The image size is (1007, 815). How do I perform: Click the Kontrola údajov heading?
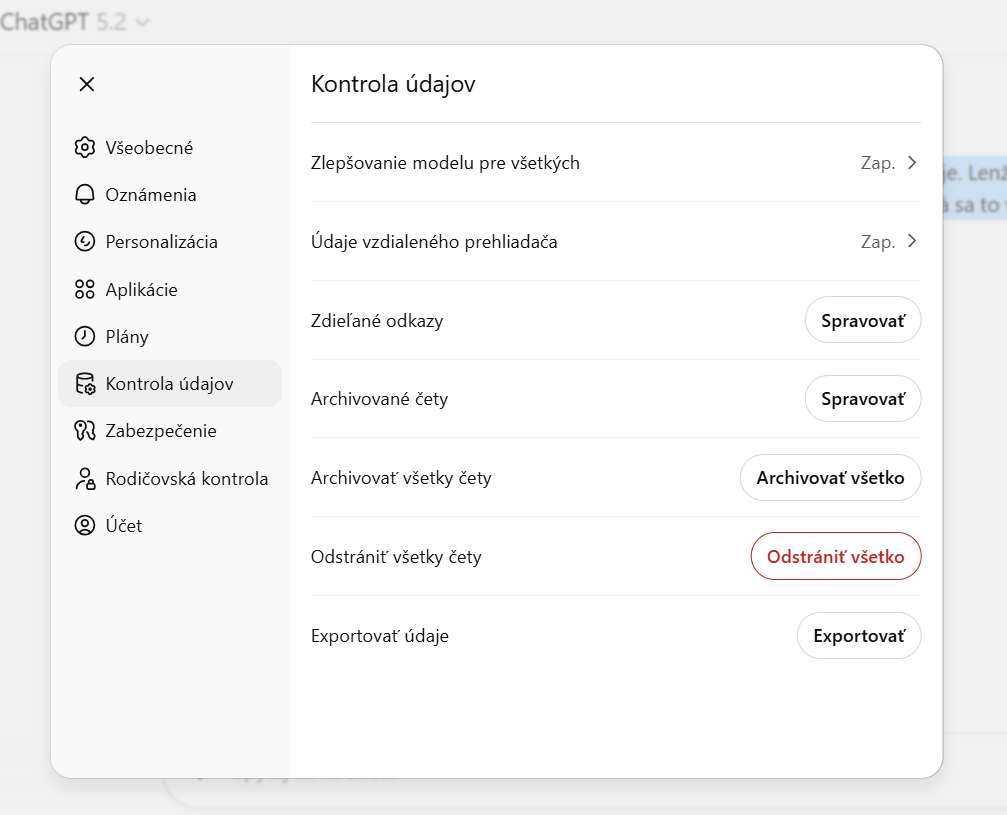(393, 84)
